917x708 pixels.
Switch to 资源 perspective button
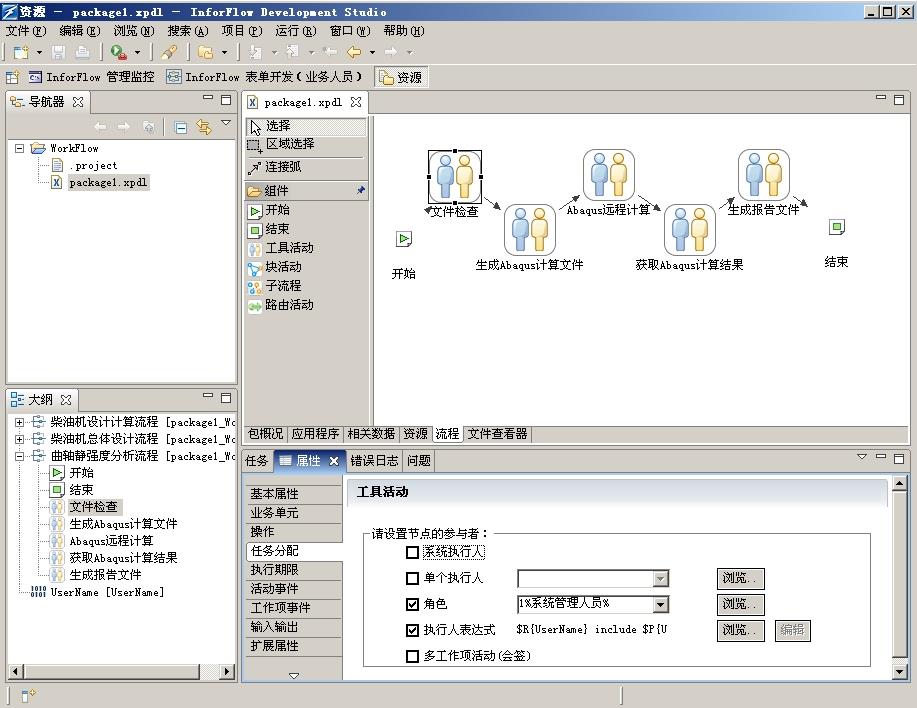[x=401, y=77]
